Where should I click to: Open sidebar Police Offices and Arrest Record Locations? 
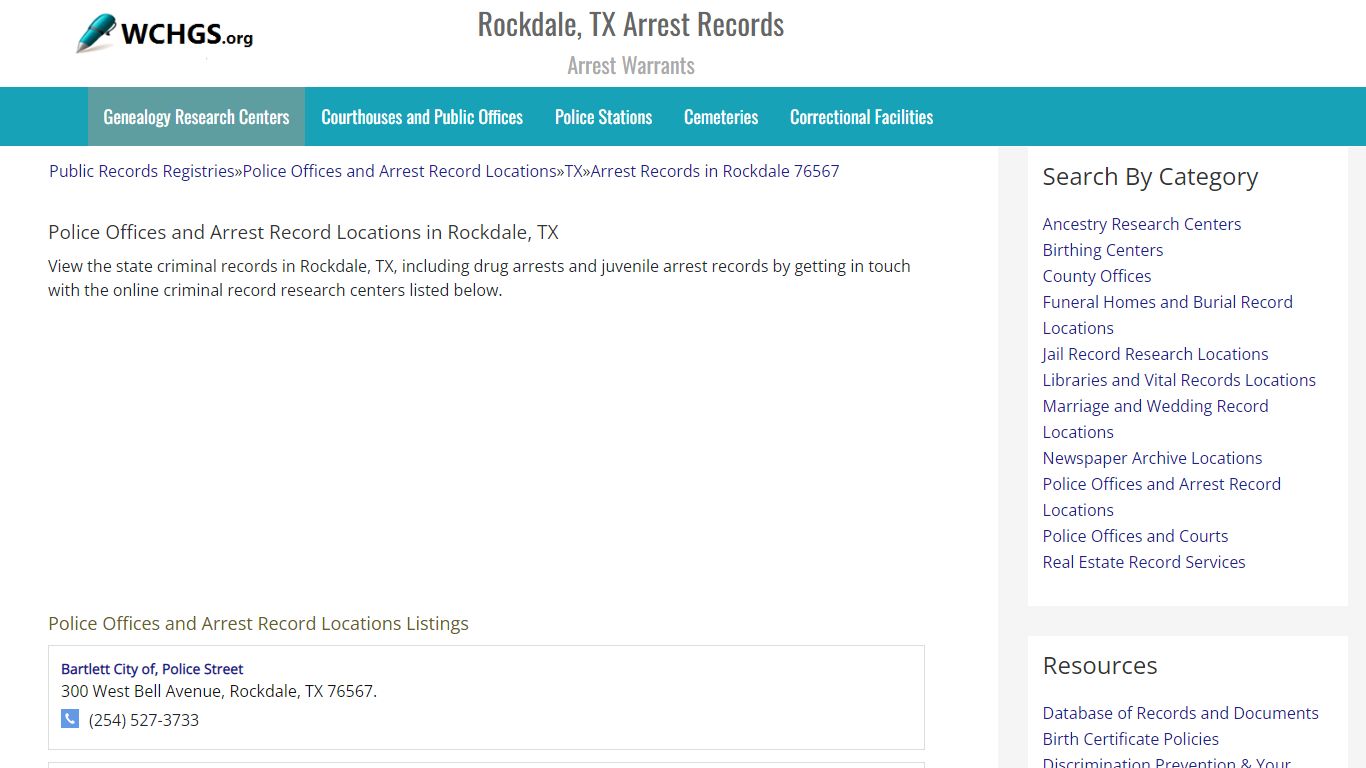[x=1161, y=497]
